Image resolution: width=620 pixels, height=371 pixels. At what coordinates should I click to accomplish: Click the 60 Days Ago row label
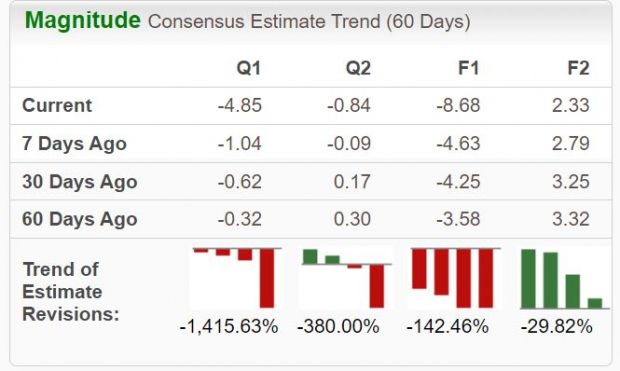(x=80, y=219)
